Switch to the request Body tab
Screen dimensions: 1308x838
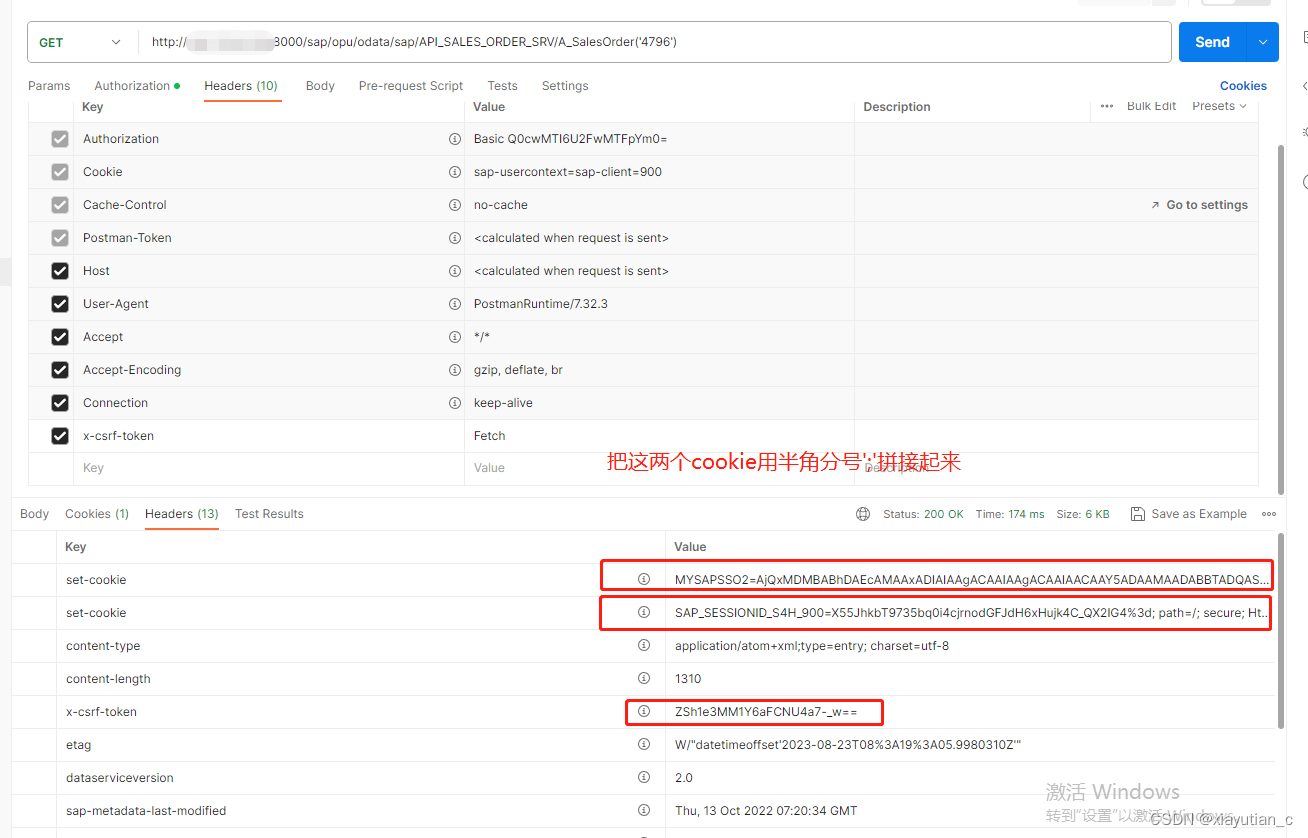[x=320, y=86]
